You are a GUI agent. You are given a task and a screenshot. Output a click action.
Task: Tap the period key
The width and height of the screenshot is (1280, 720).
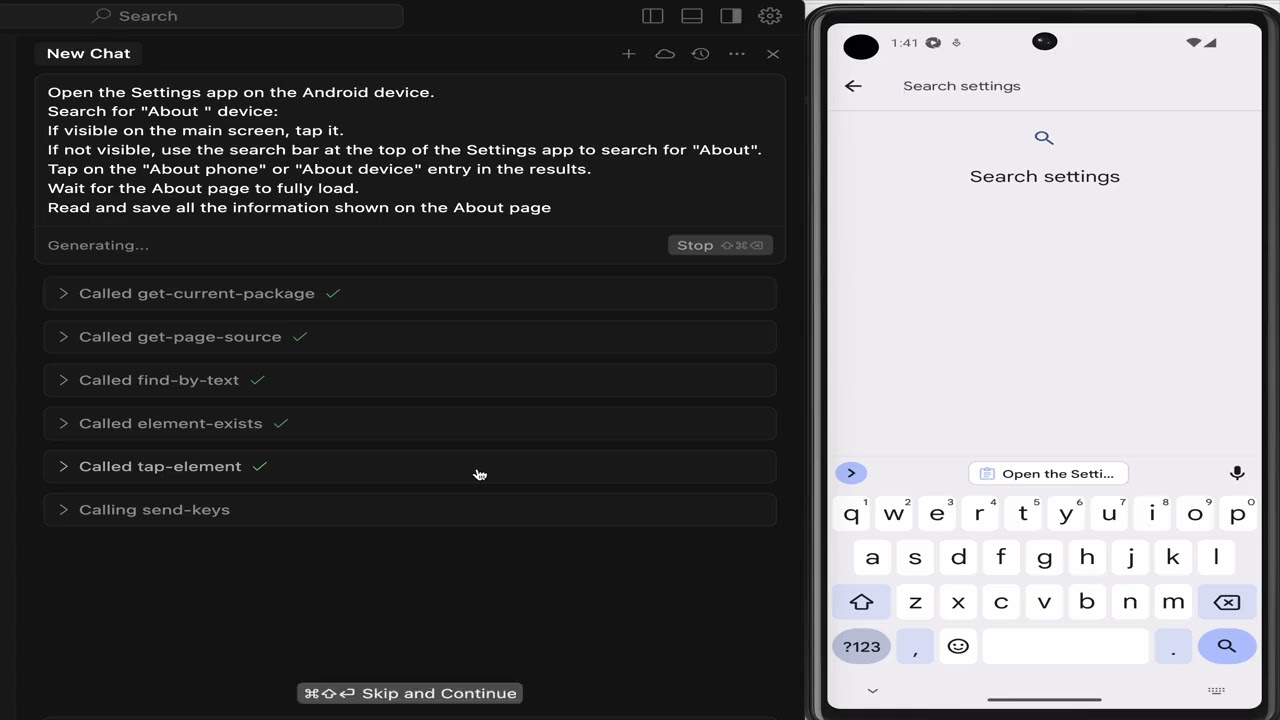pos(1173,646)
